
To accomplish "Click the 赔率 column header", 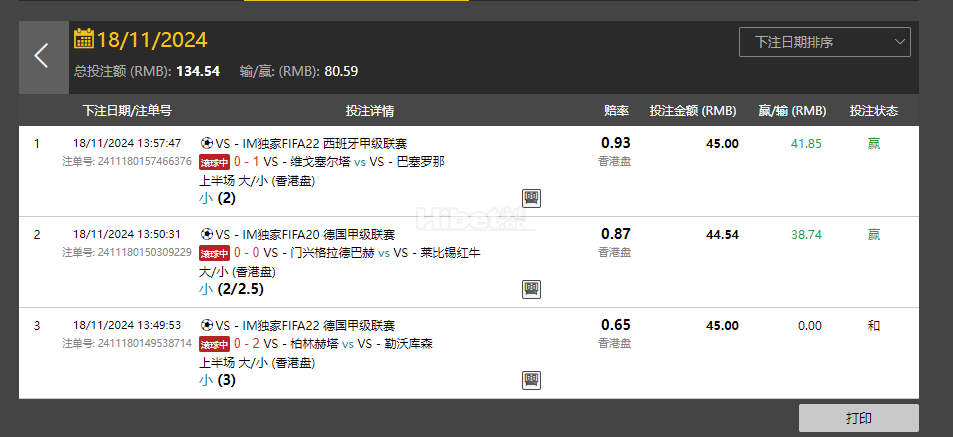I will (x=616, y=111).
